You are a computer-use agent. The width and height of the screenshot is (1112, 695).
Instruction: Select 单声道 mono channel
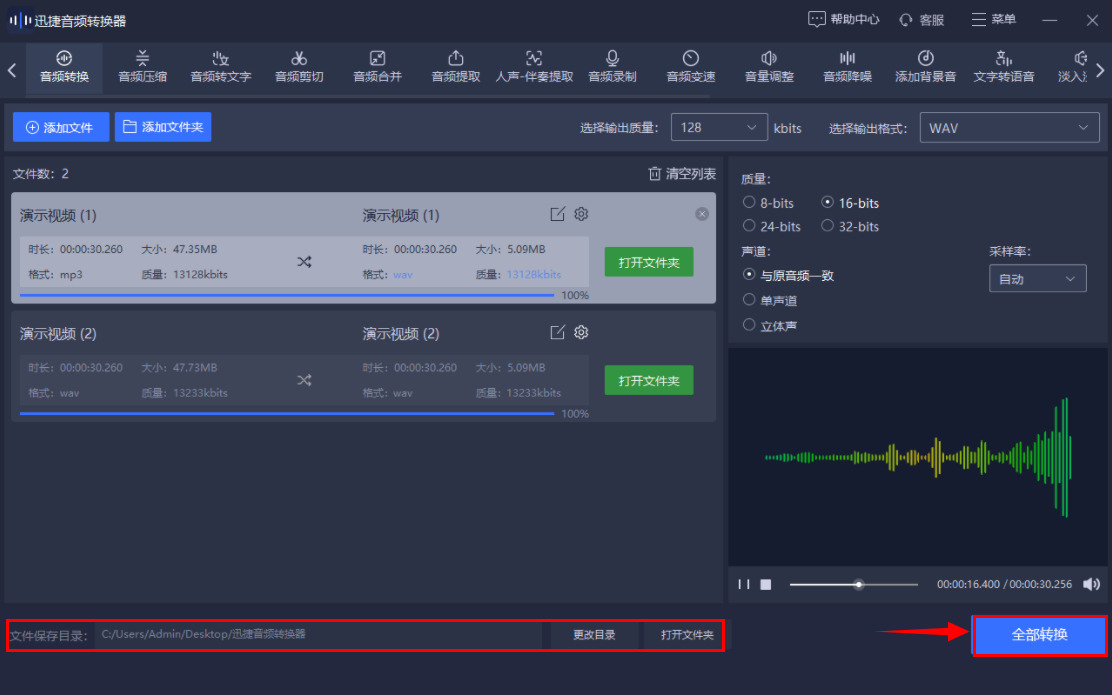[x=769, y=301]
